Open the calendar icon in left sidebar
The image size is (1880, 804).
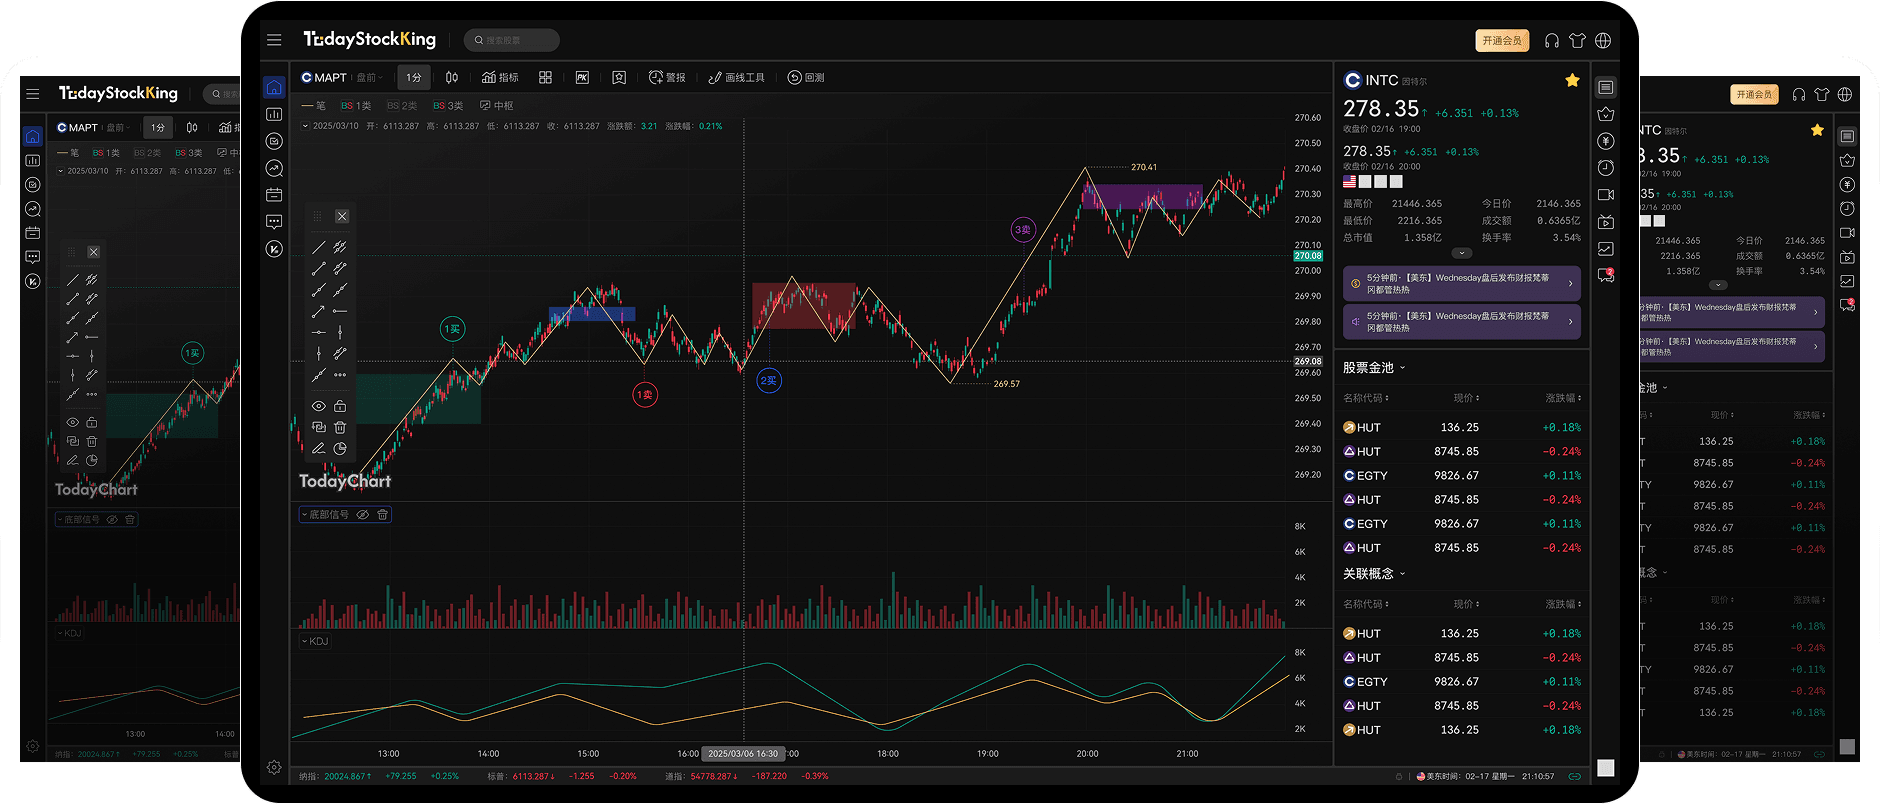point(274,195)
